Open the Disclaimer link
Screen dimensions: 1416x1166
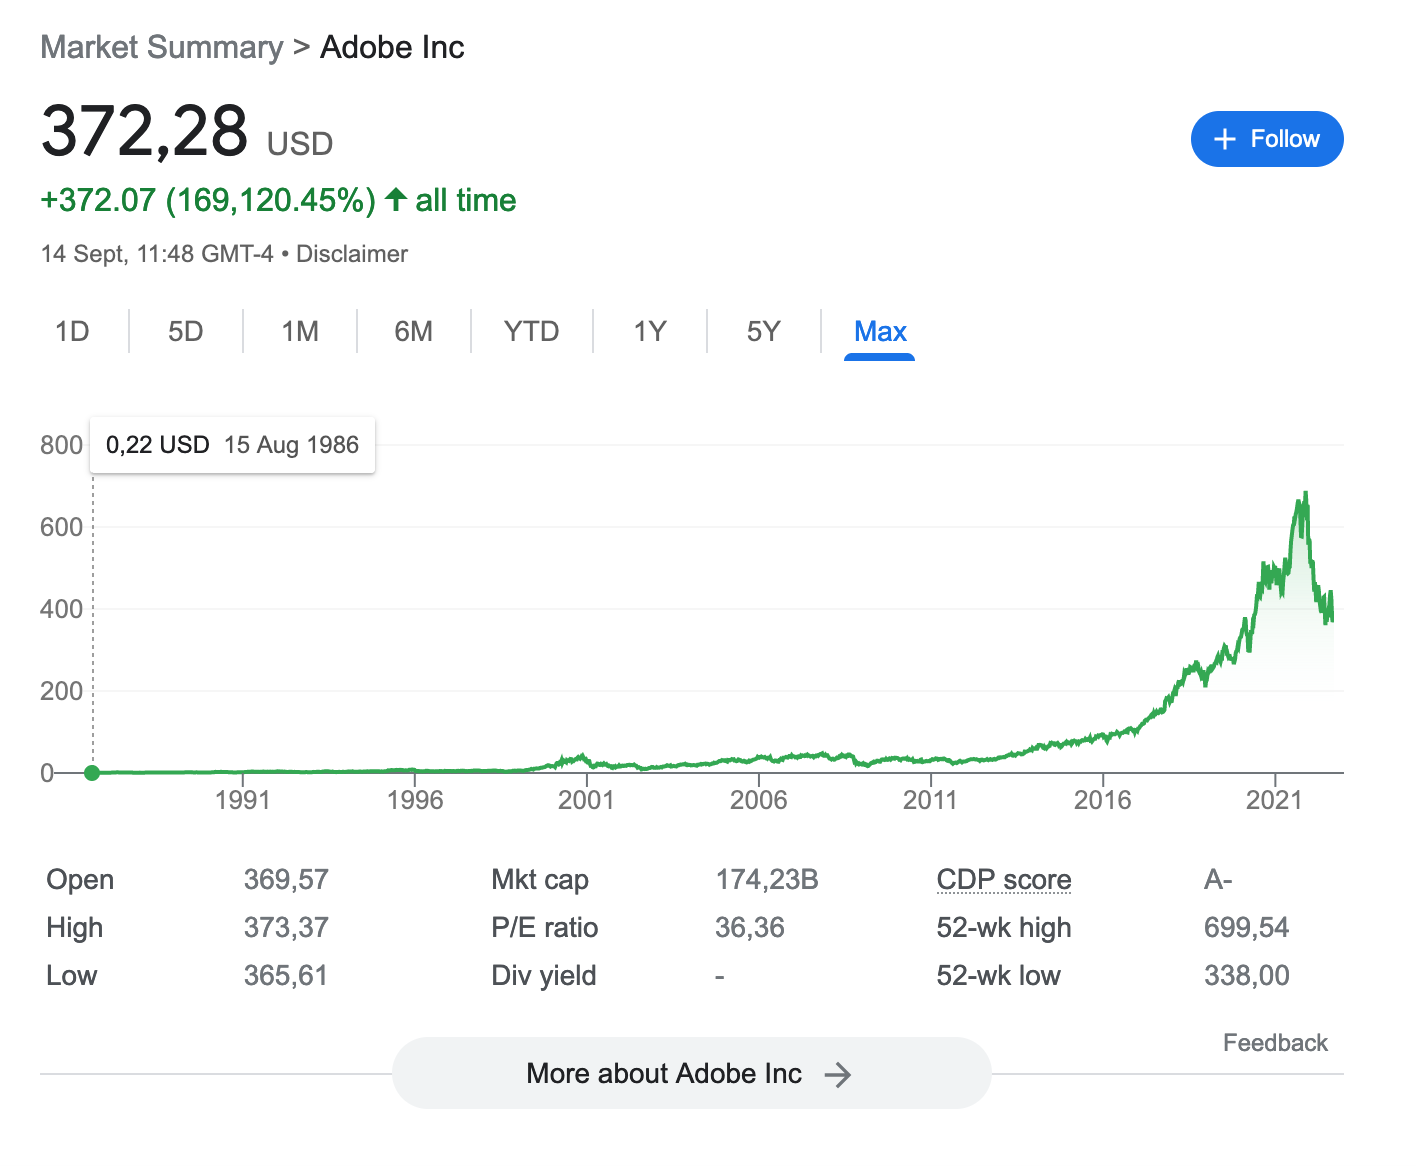[x=351, y=253]
